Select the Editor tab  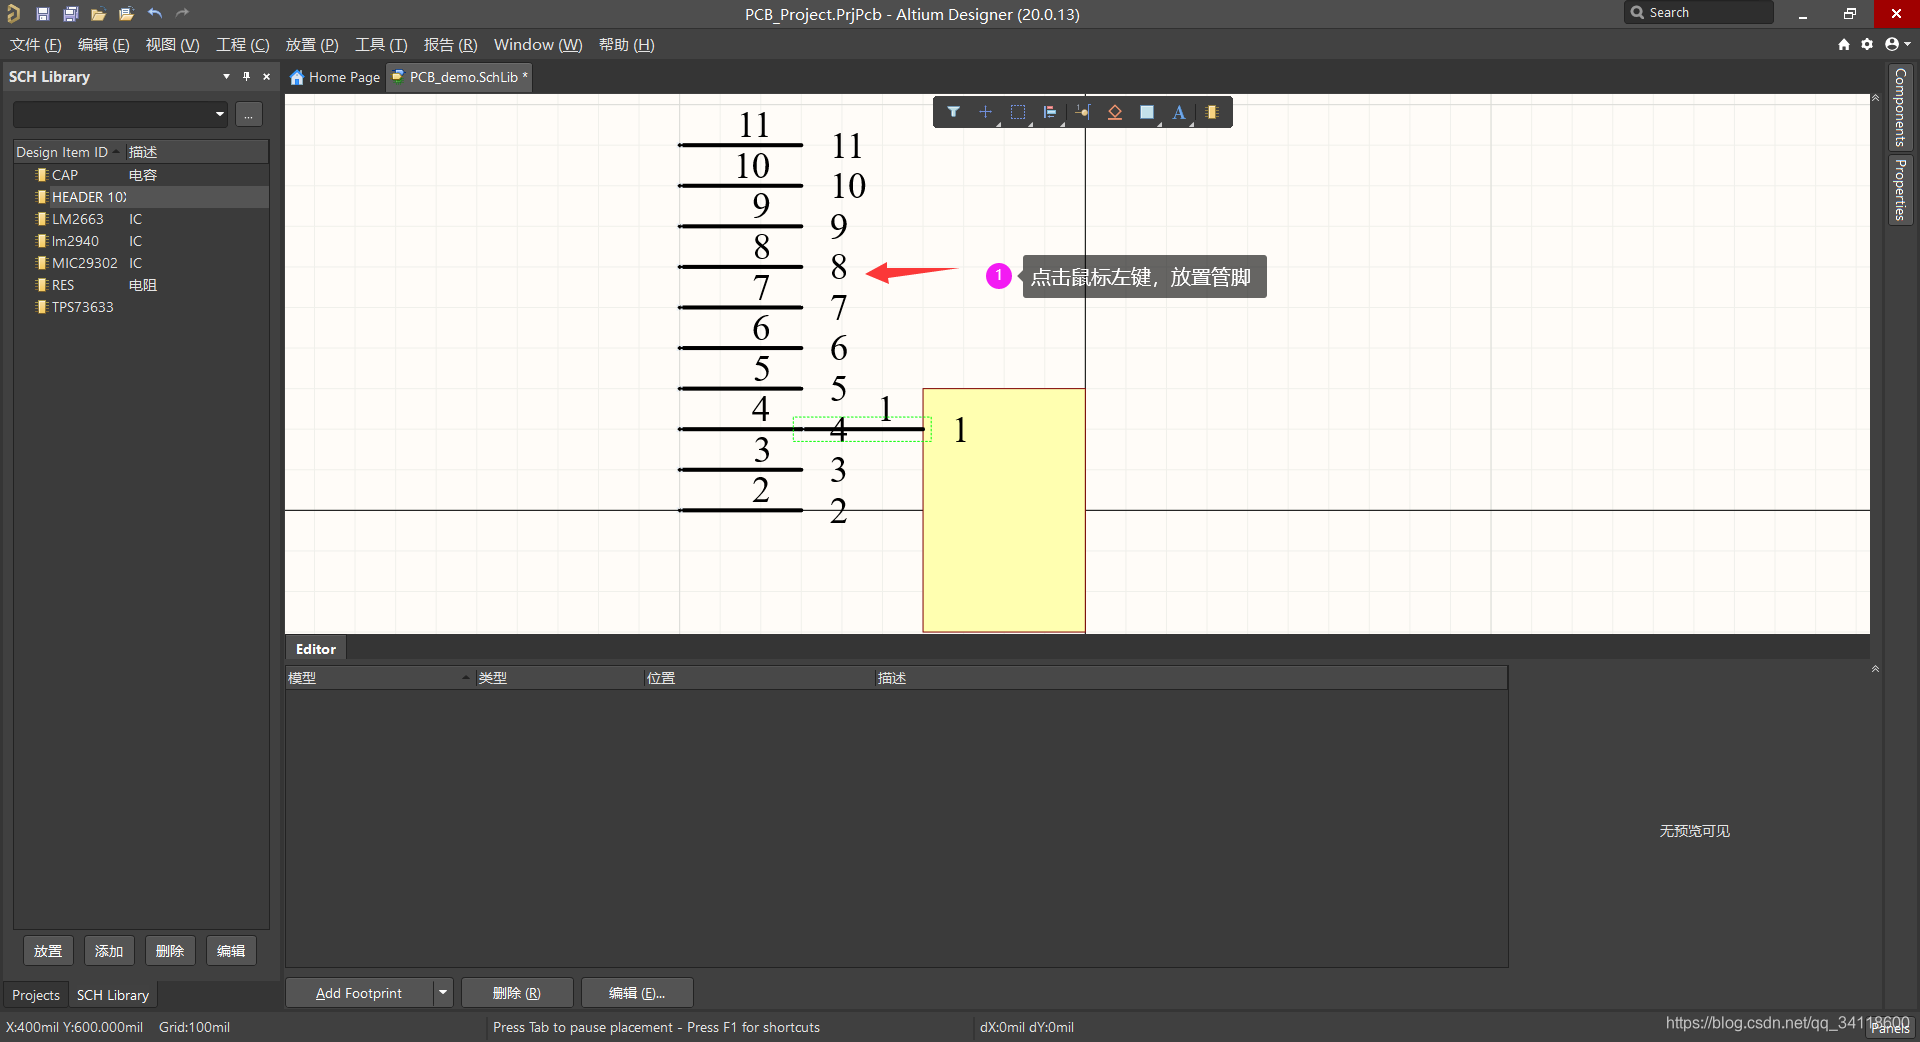[316, 649]
